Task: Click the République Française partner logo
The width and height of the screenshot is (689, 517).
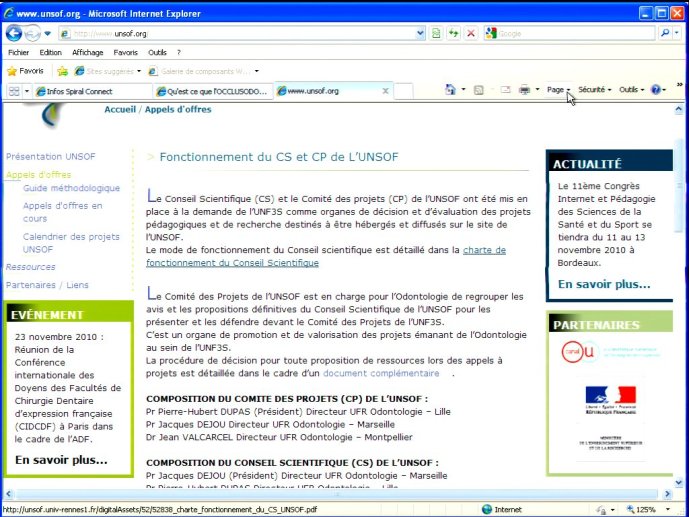Action: coord(610,400)
